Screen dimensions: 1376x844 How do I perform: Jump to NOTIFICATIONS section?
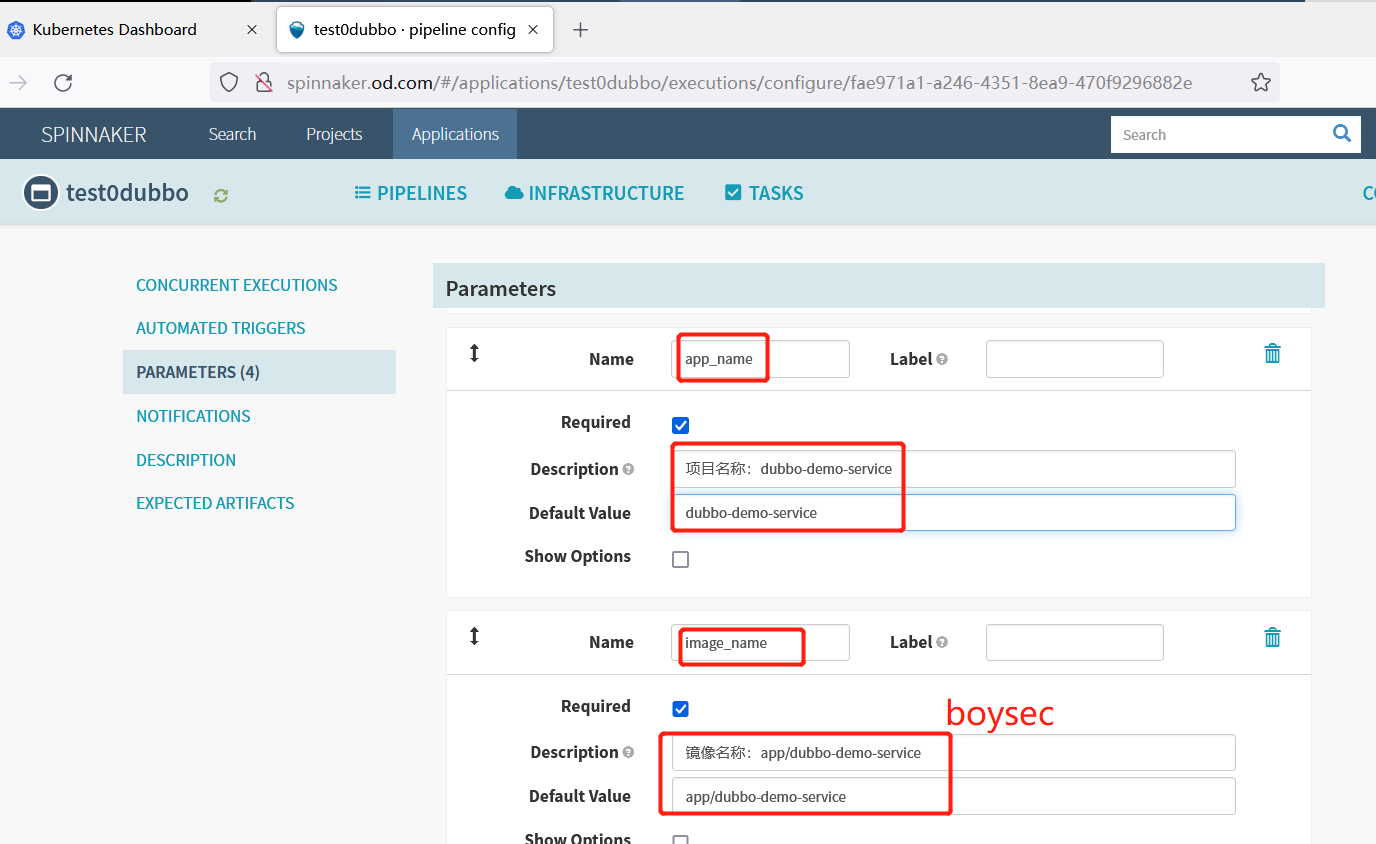tap(193, 416)
